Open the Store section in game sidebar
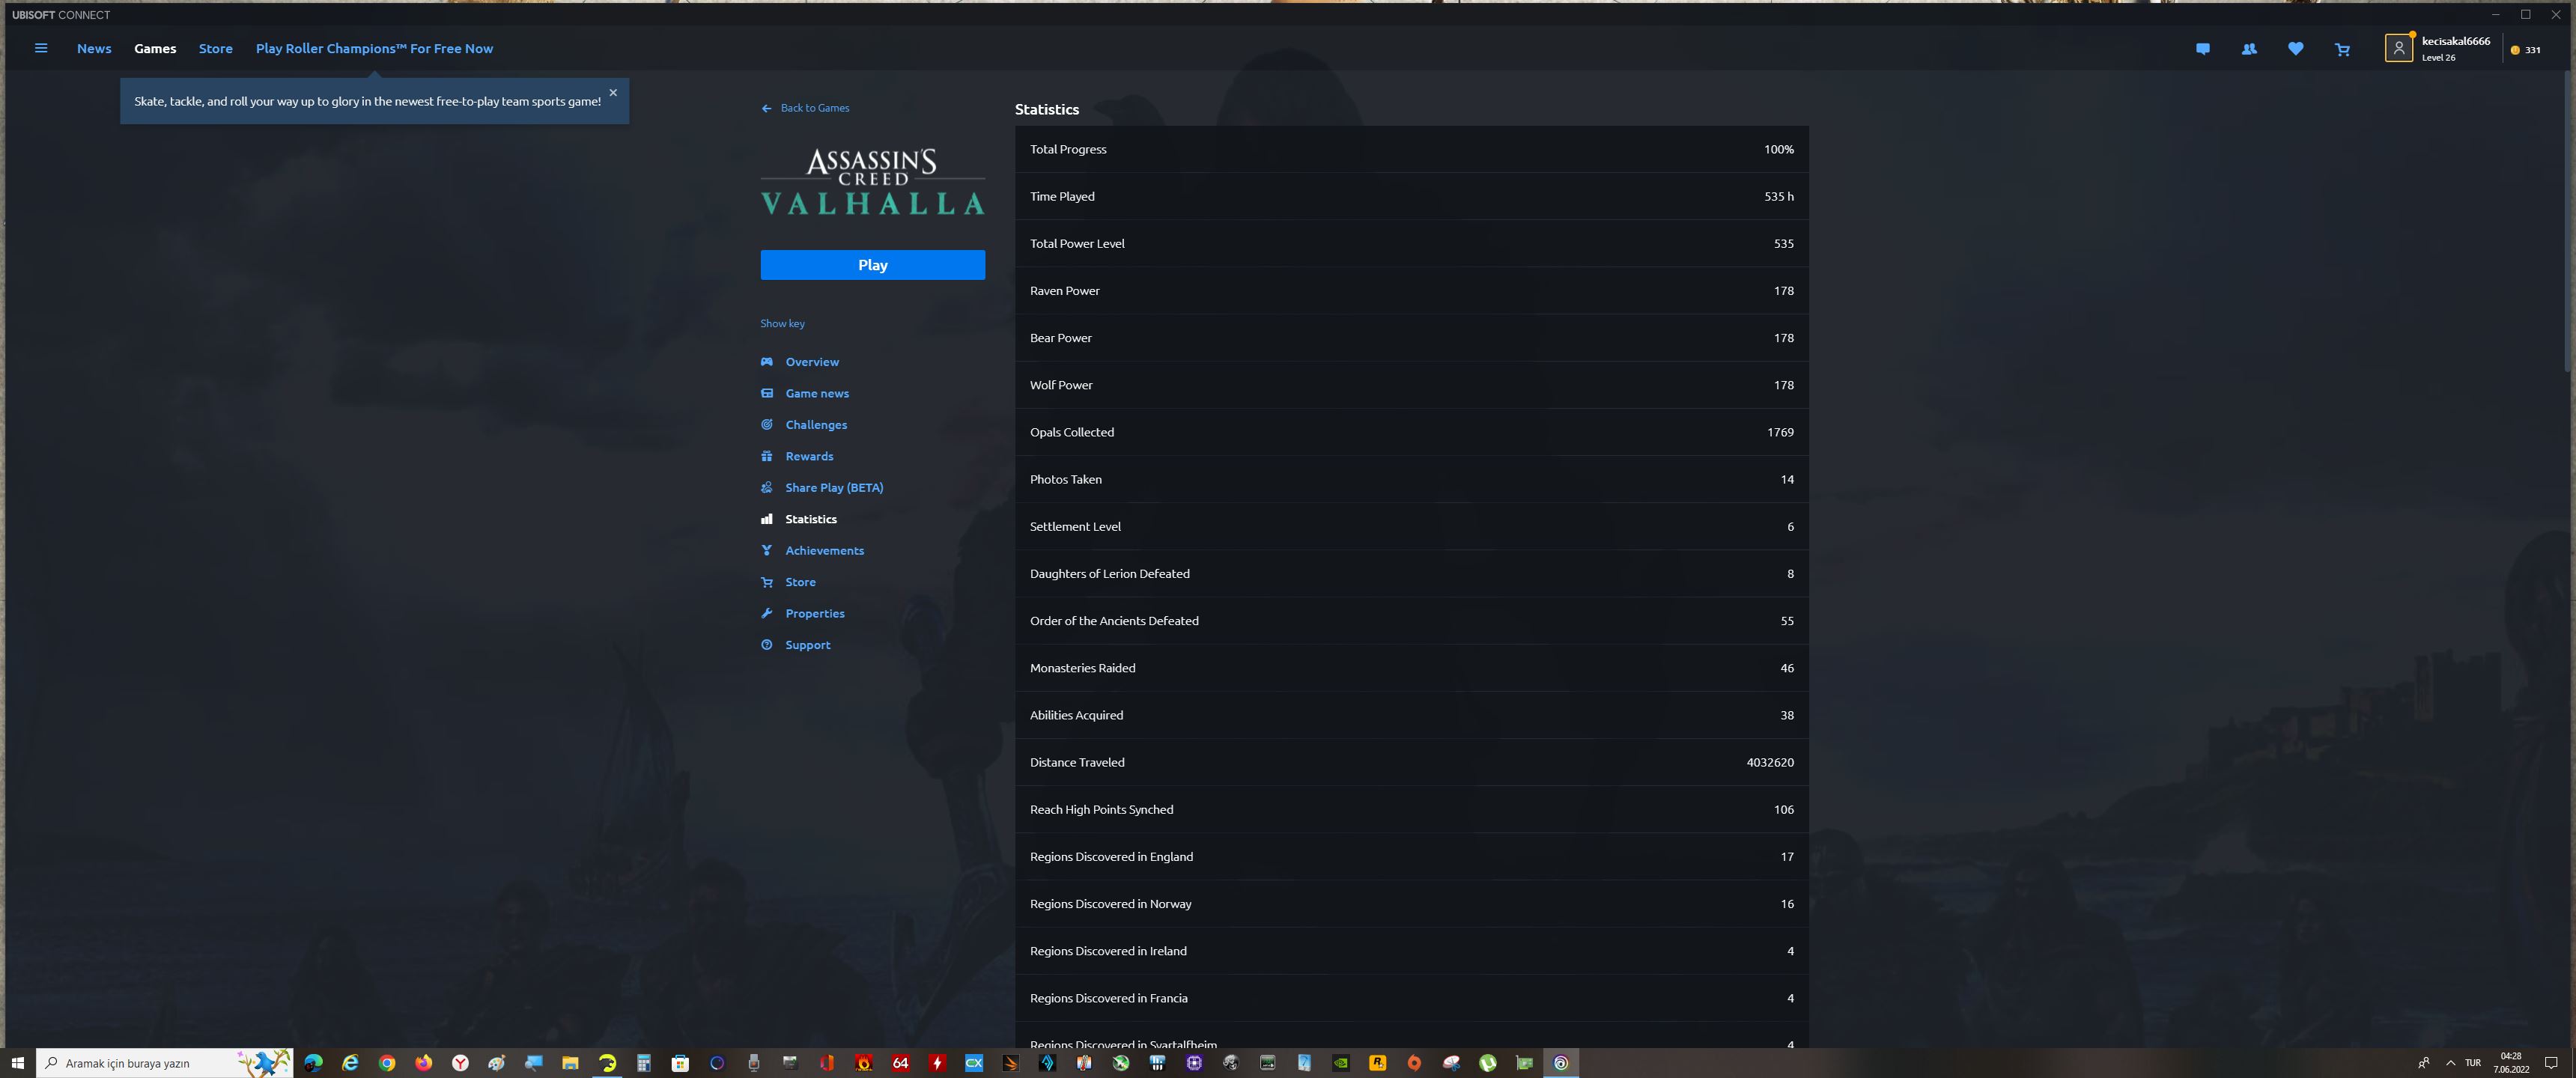Image resolution: width=2576 pixels, height=1078 pixels. point(800,582)
